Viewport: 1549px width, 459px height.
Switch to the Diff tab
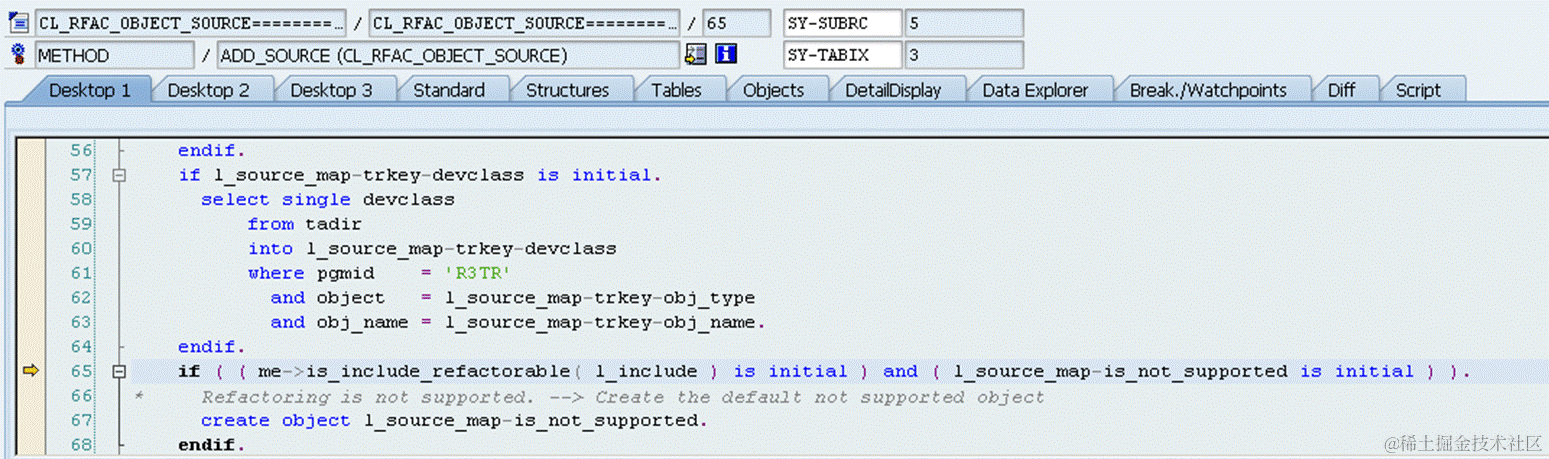[x=1341, y=90]
